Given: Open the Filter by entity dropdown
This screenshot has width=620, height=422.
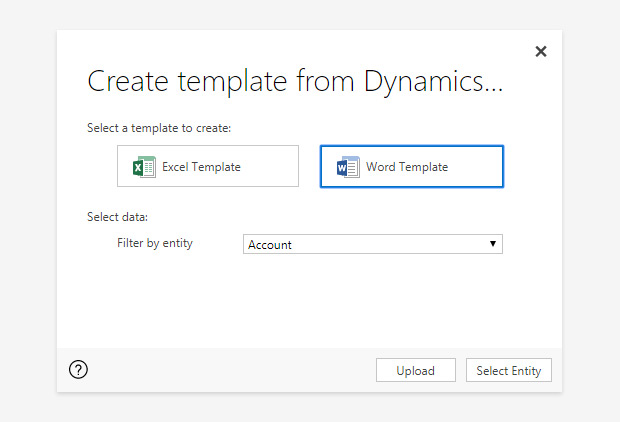Looking at the screenshot, I should pos(373,244).
